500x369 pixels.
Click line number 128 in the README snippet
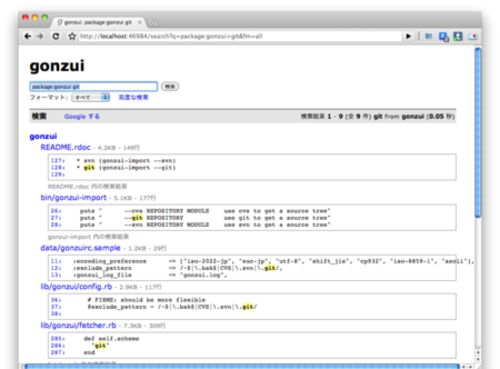coord(58,168)
